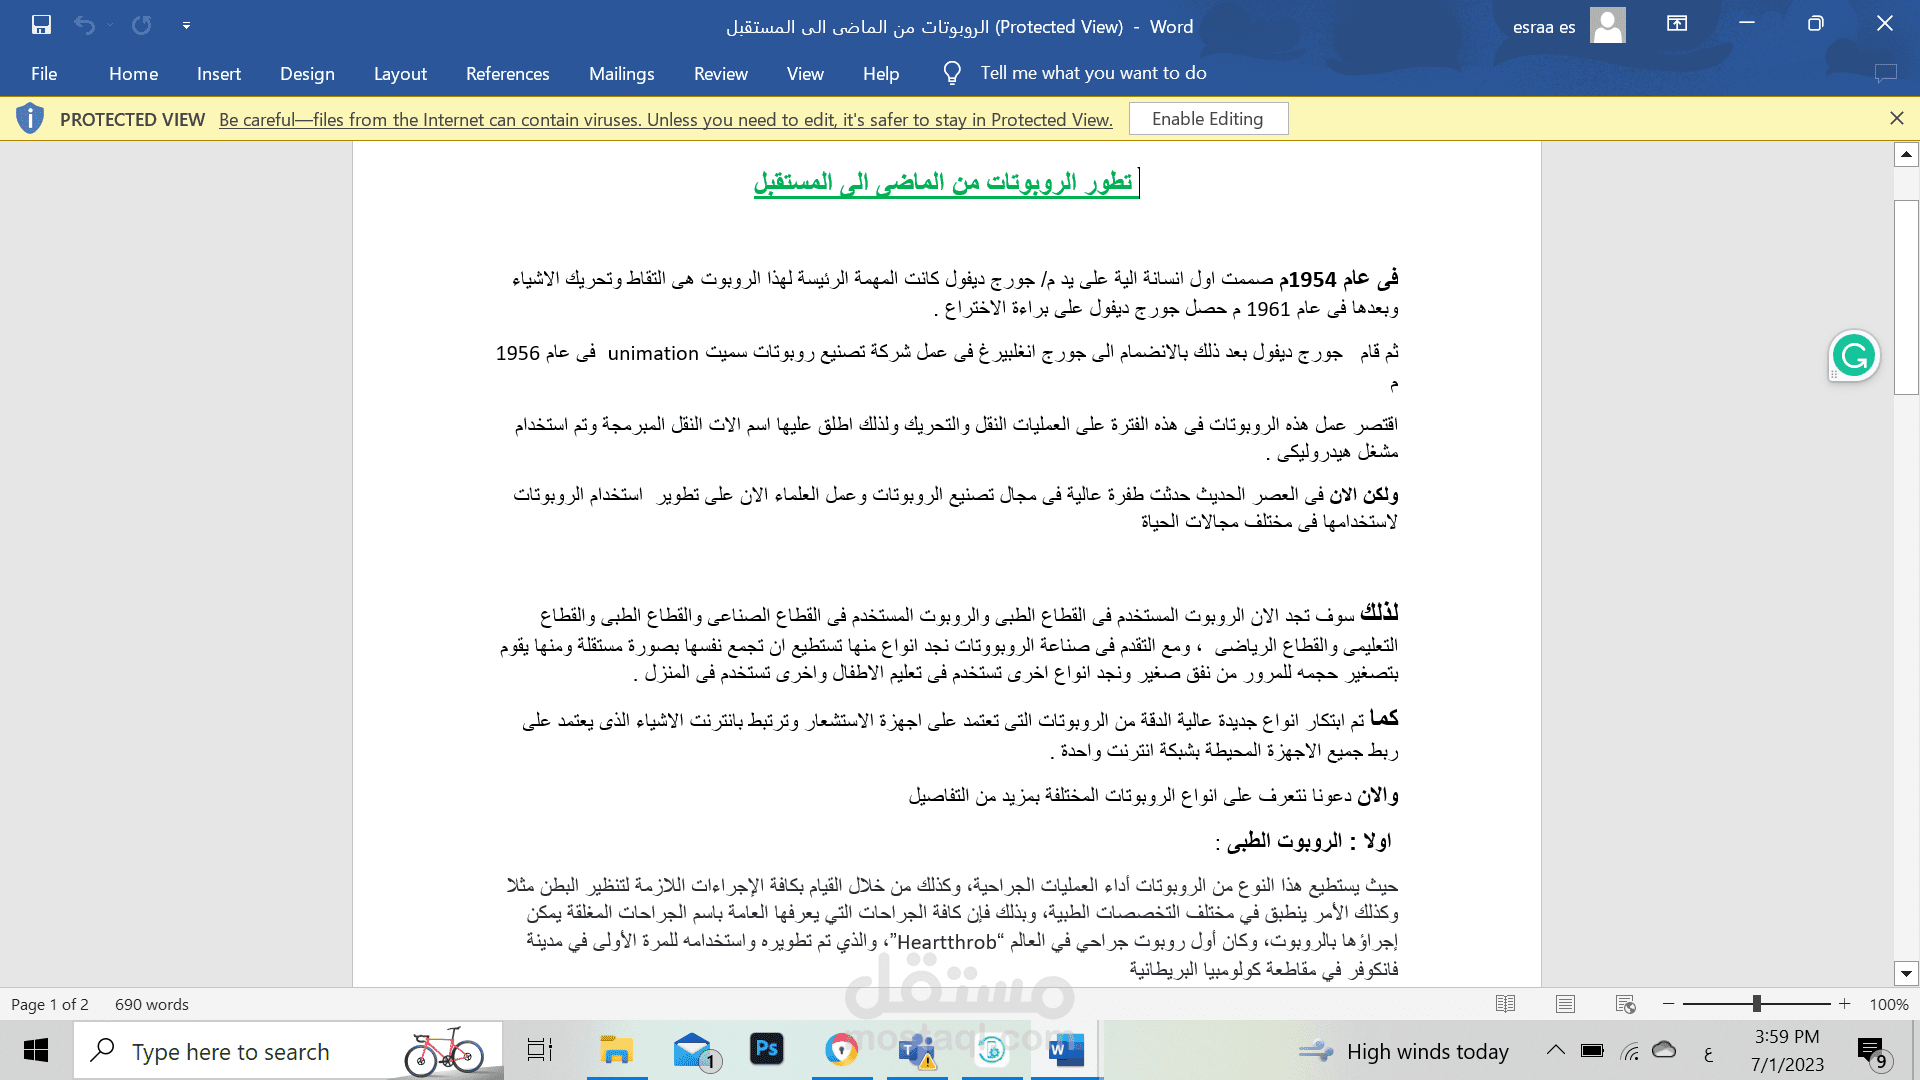The image size is (1920, 1080).
Task: Open the Help tab
Action: [x=881, y=73]
